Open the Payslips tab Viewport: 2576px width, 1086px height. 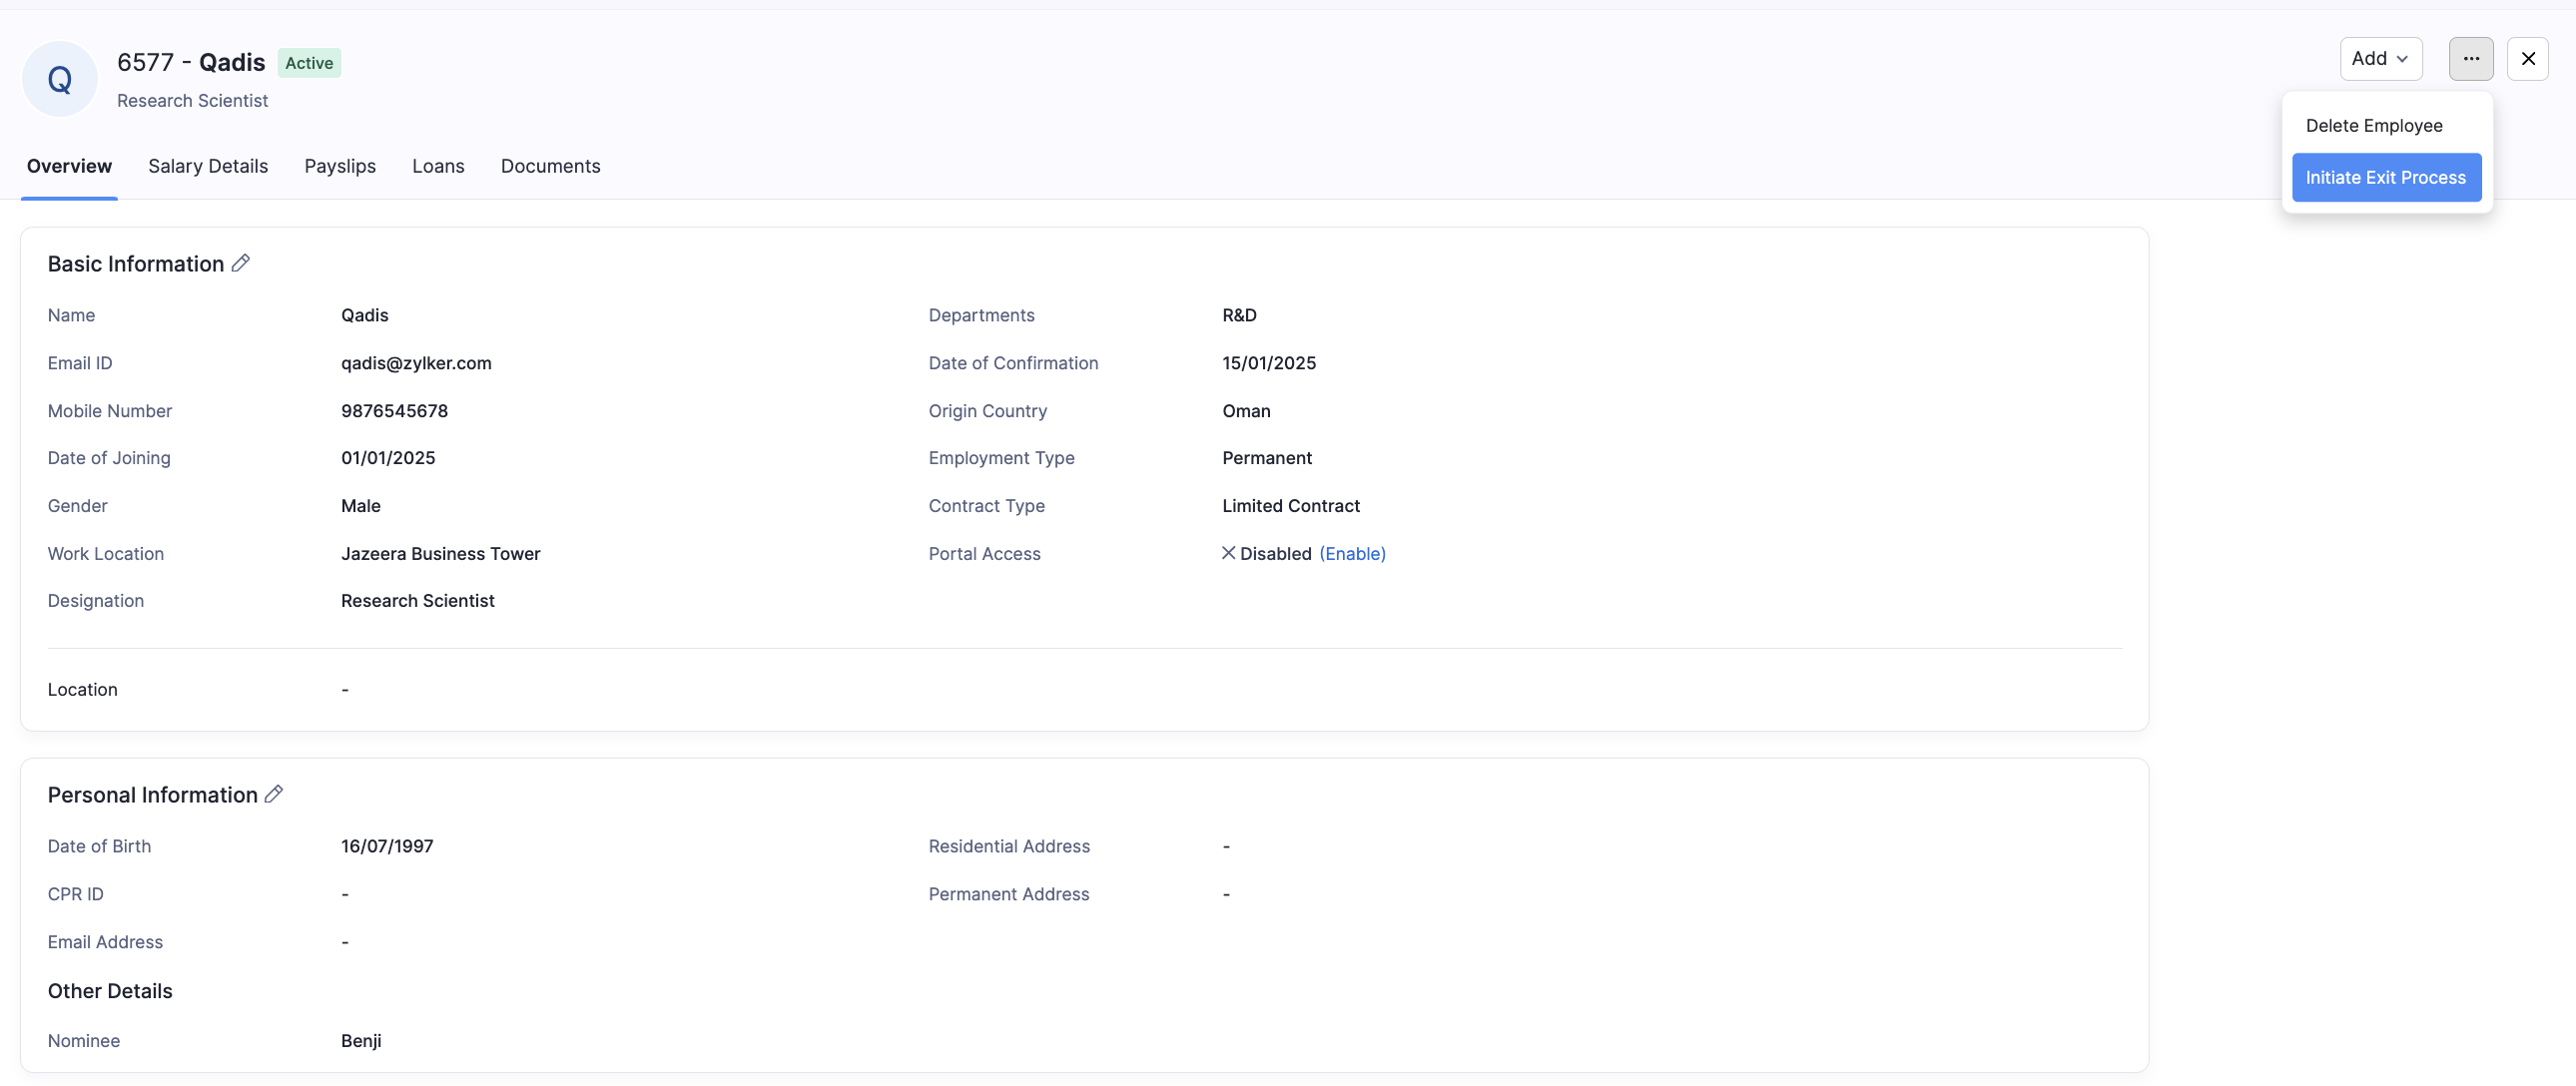340,166
